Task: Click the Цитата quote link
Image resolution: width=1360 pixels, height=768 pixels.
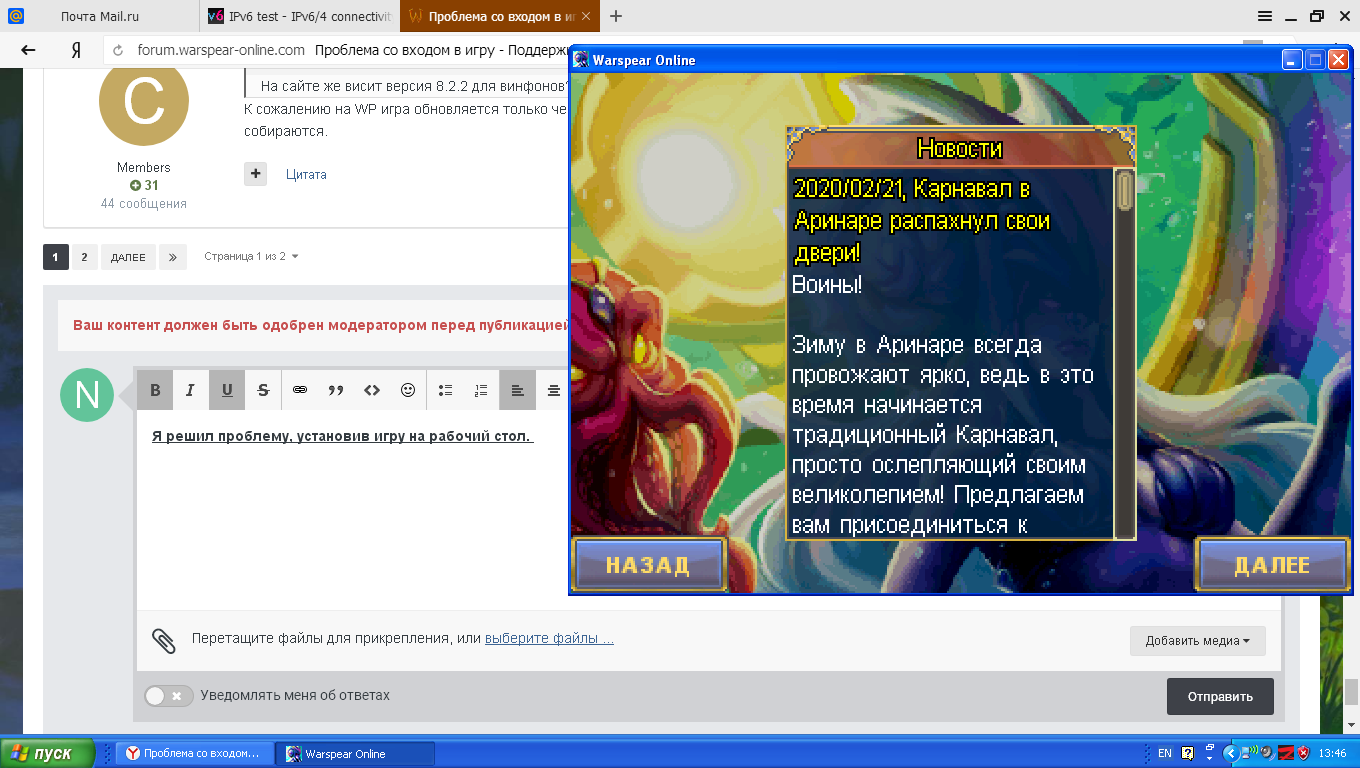Action: coord(306,174)
